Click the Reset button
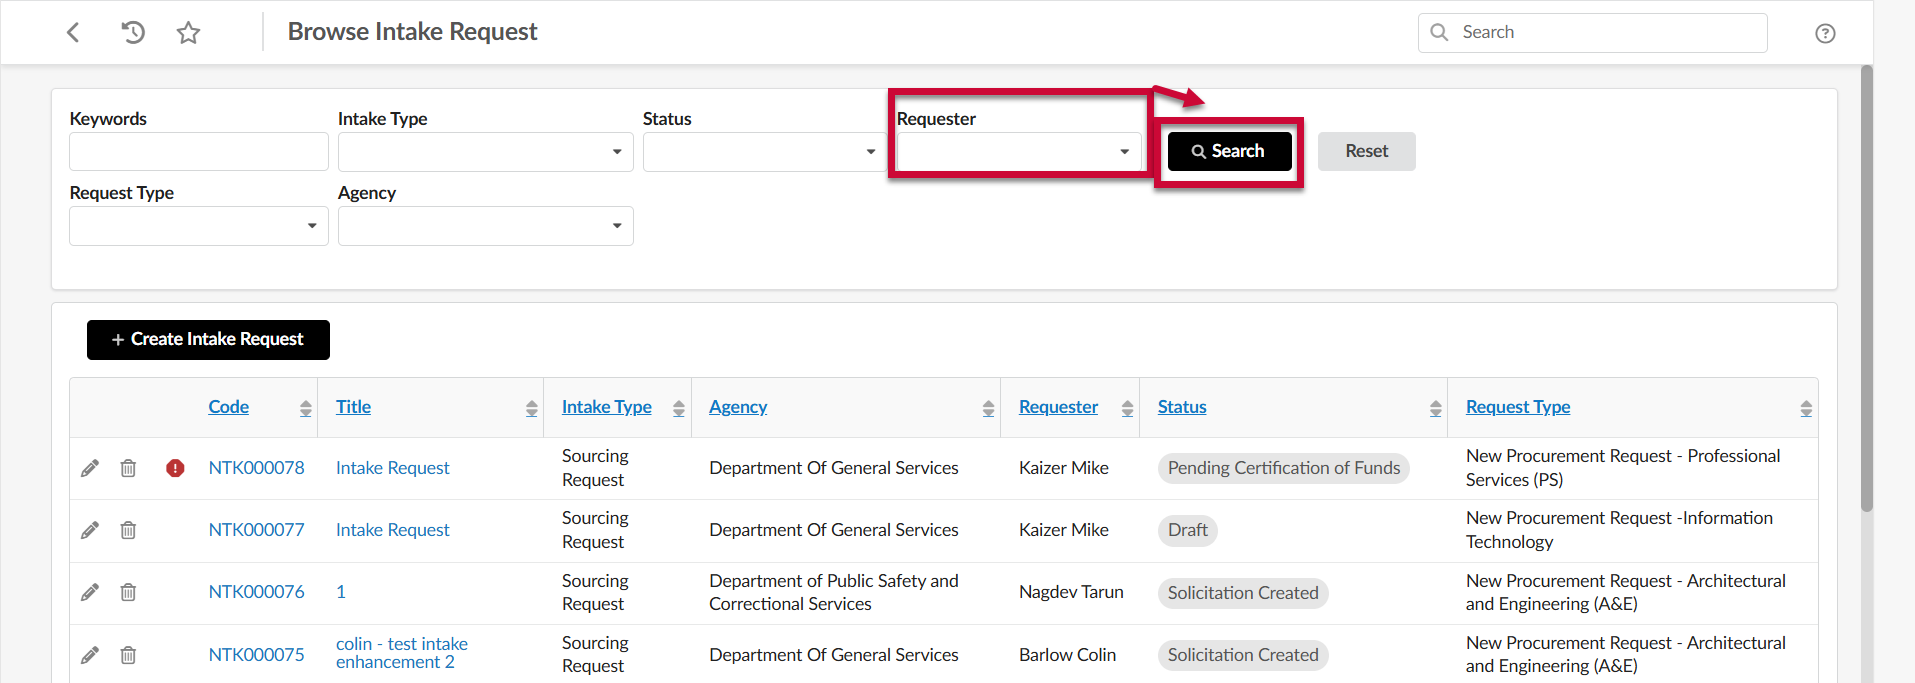 [1366, 151]
